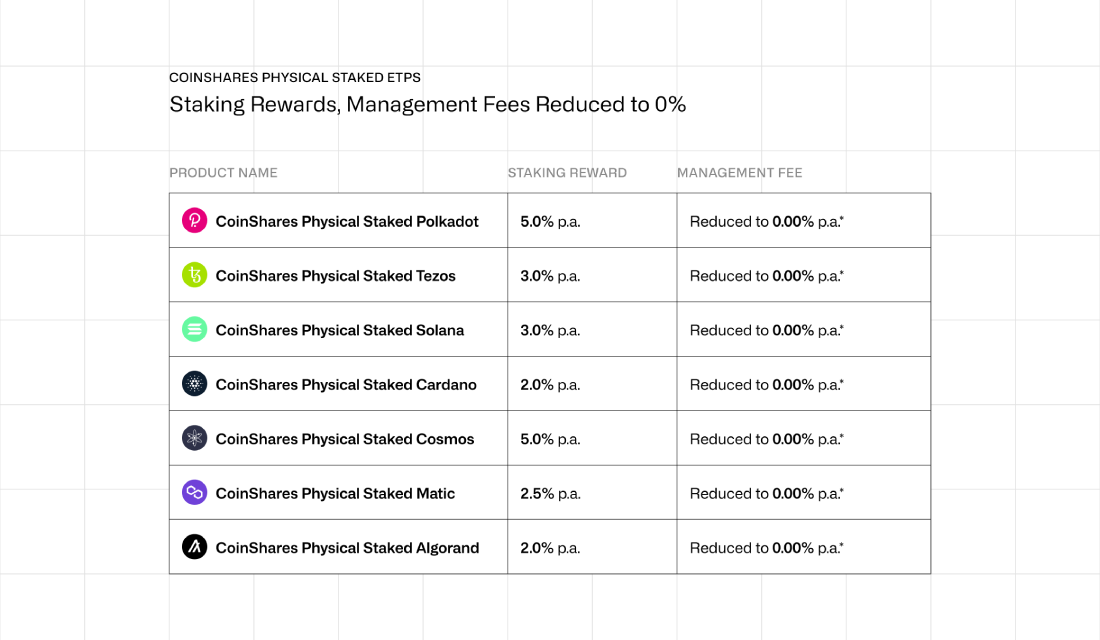Click the Cosmos "5.0% p.a." staking reward

550,439
